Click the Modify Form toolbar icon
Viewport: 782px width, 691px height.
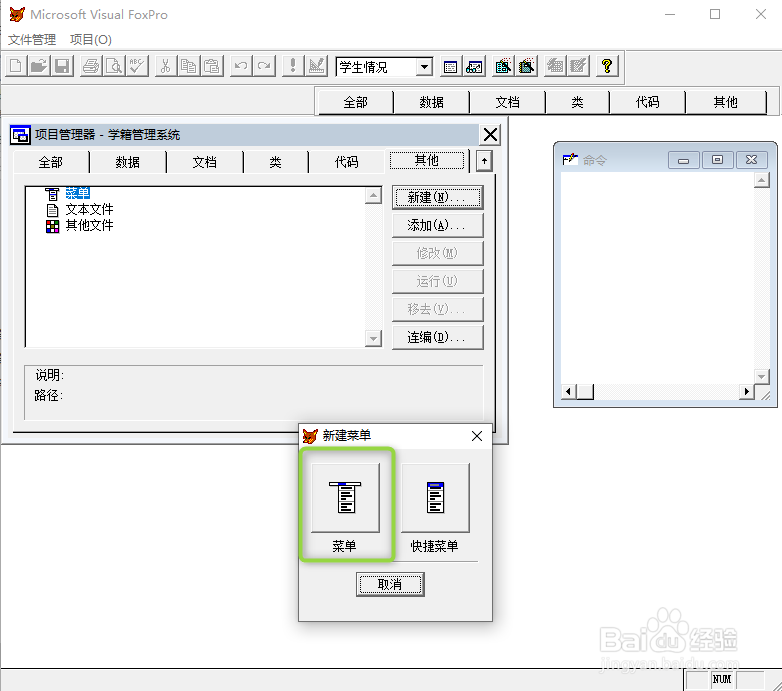(316, 66)
